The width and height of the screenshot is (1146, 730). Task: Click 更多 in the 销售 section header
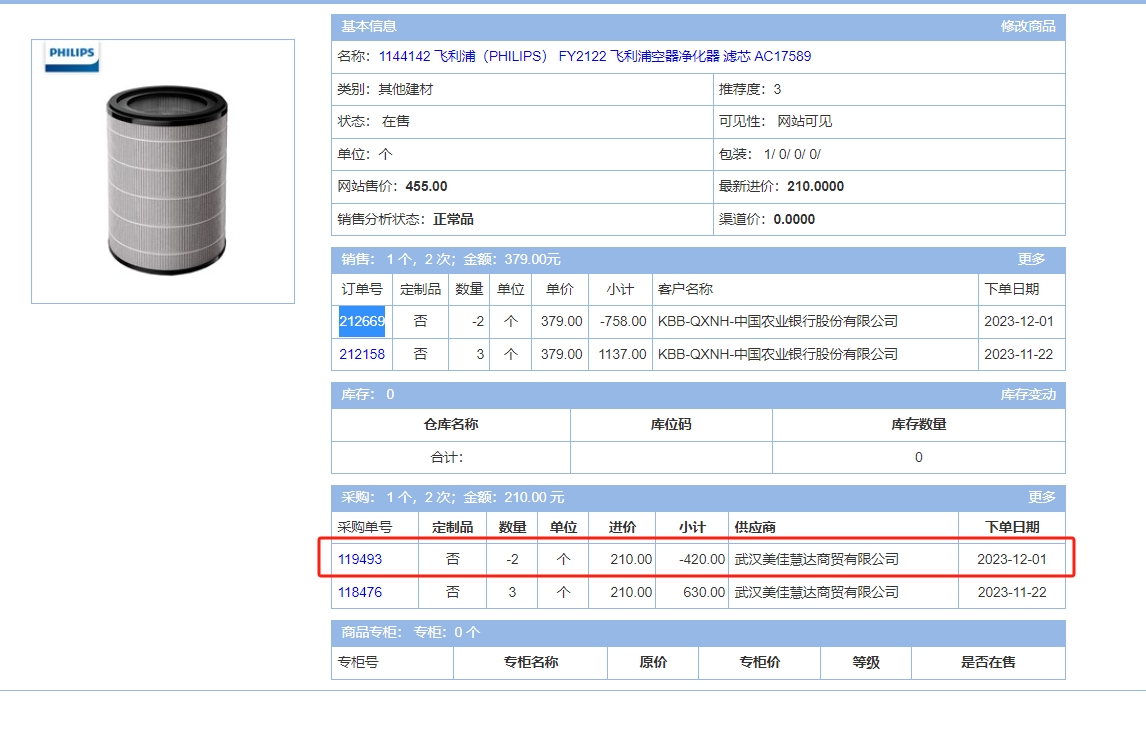point(1031,259)
